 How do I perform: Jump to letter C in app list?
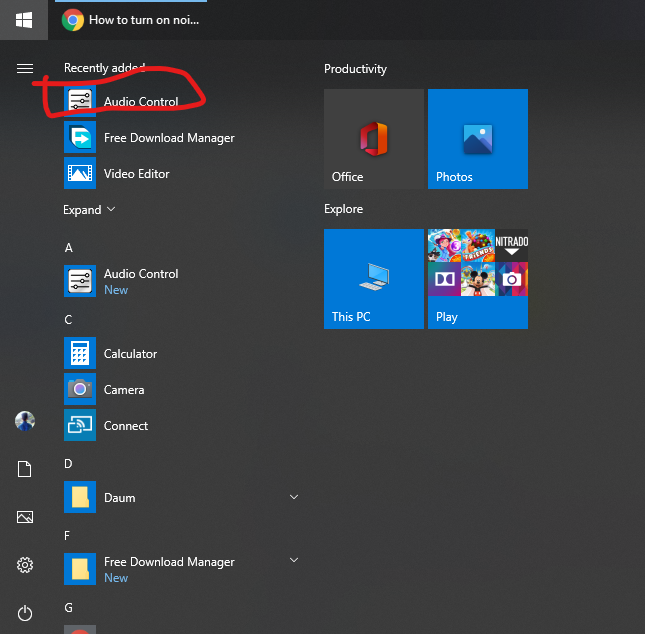[68, 320]
